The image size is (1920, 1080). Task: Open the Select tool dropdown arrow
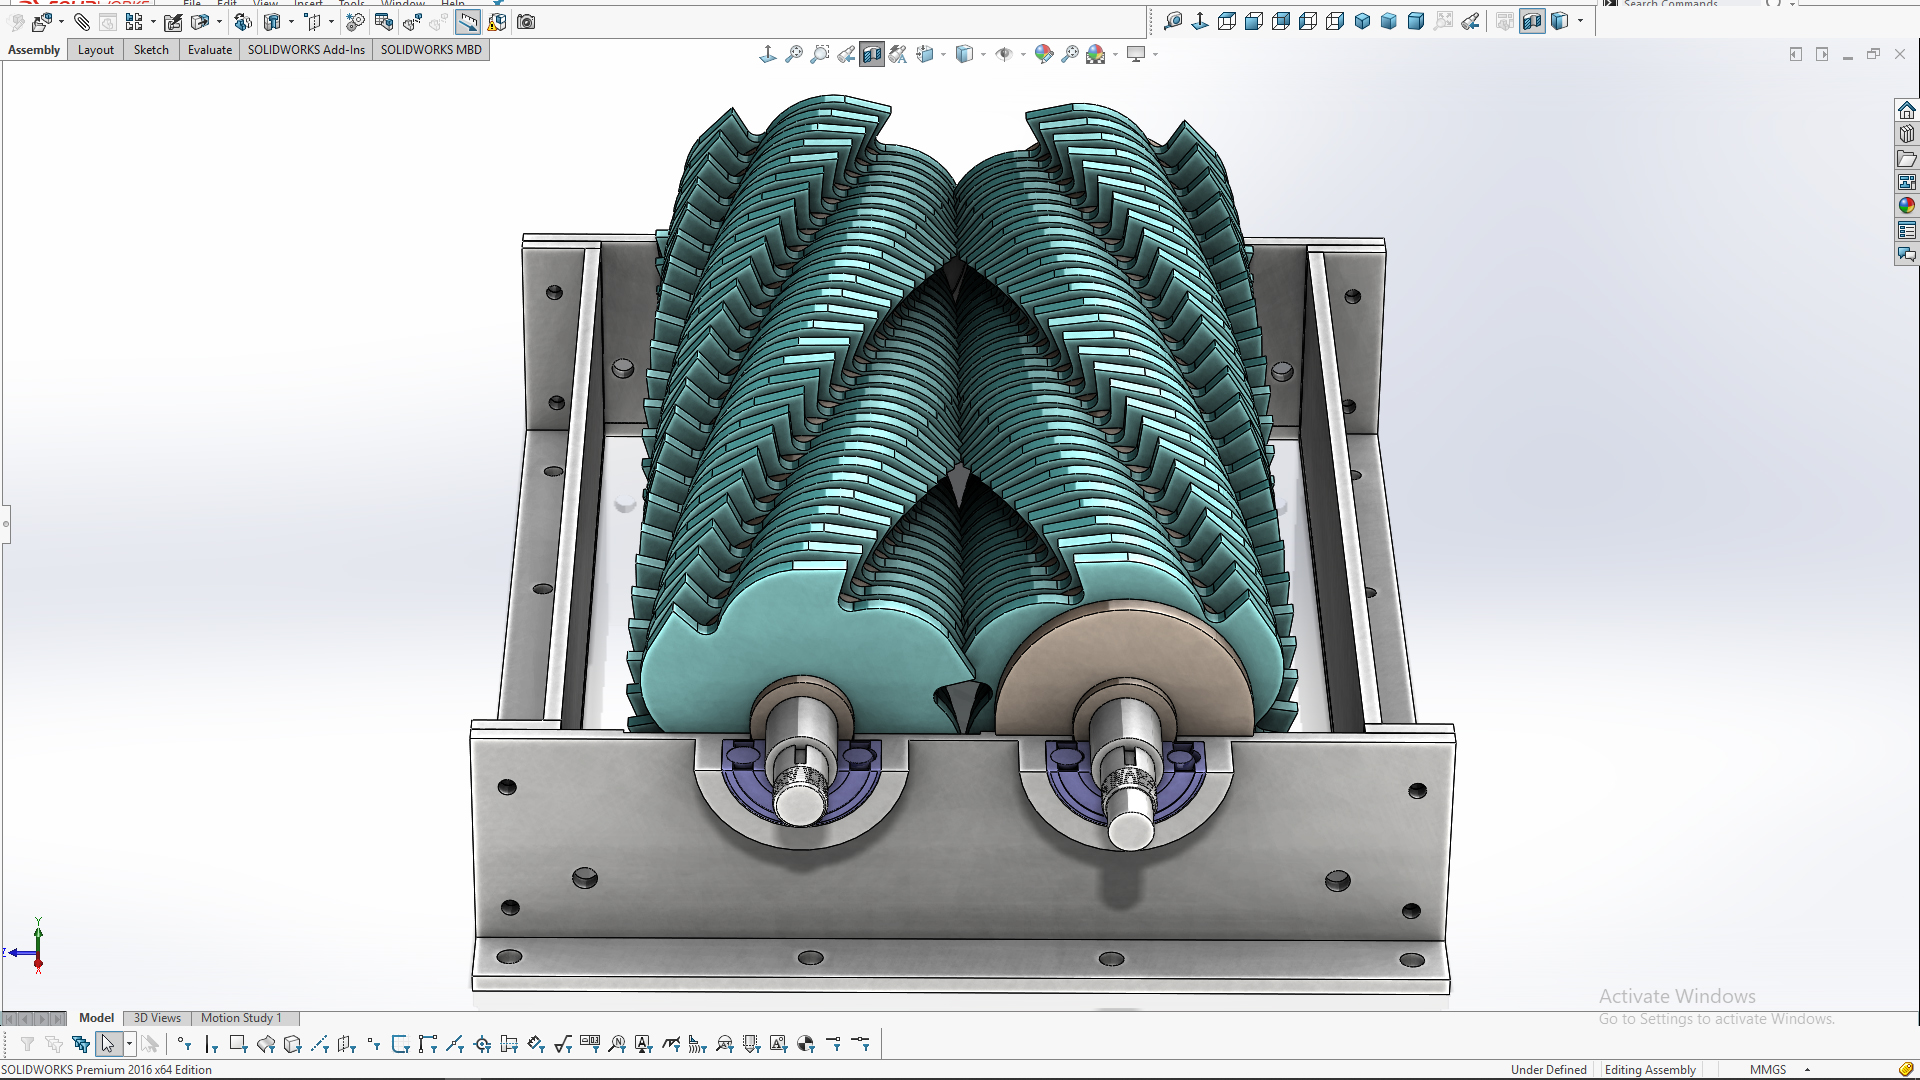[129, 1044]
